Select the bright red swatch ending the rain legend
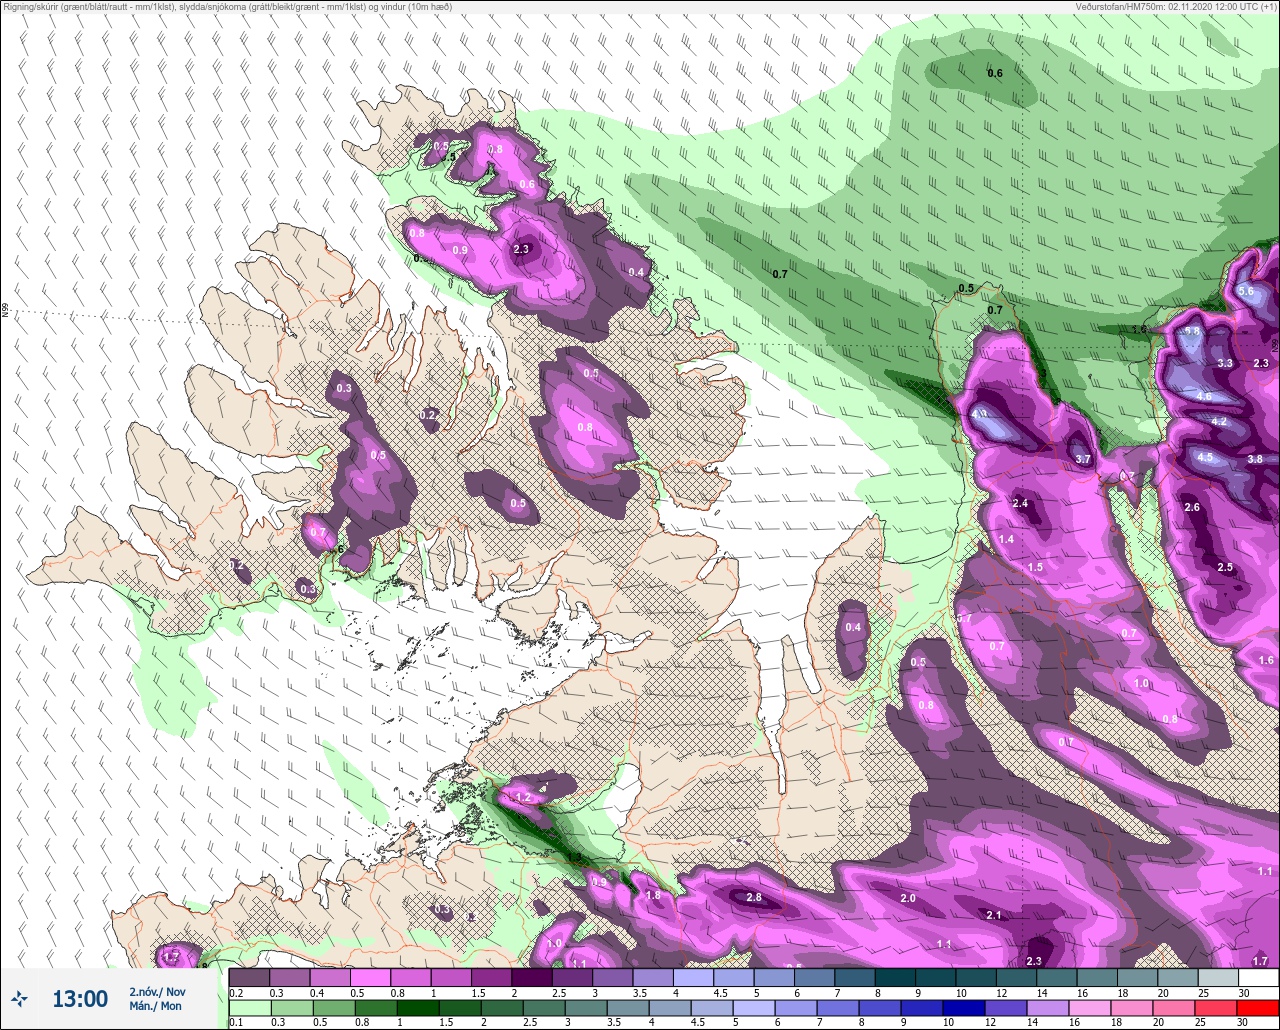 click(1257, 1006)
